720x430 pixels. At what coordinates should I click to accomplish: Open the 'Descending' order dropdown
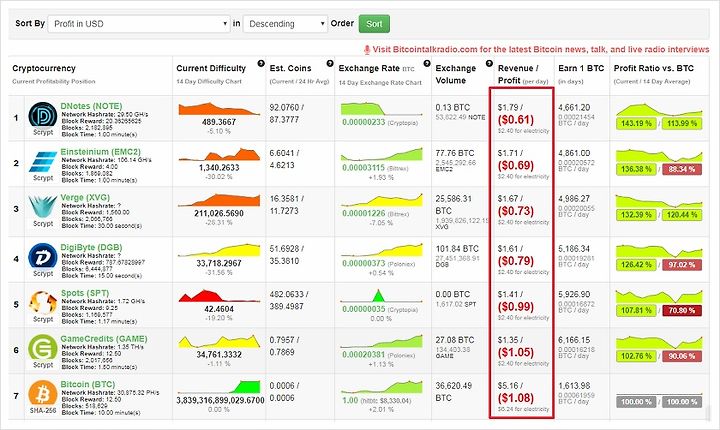point(285,24)
